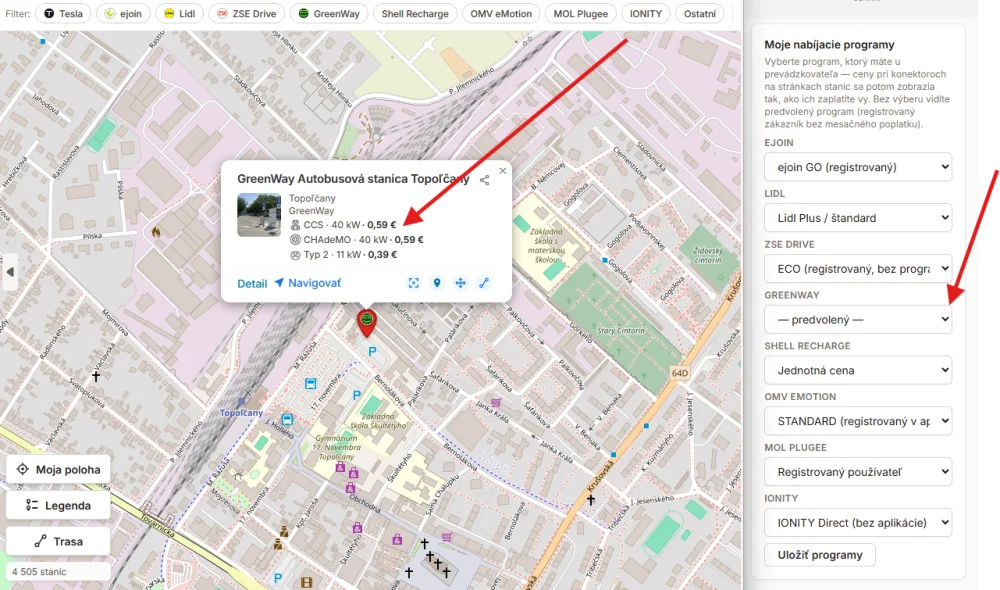This screenshot has width=1000, height=590.
Task: Click the CCS connector icon
Action: [295, 225]
